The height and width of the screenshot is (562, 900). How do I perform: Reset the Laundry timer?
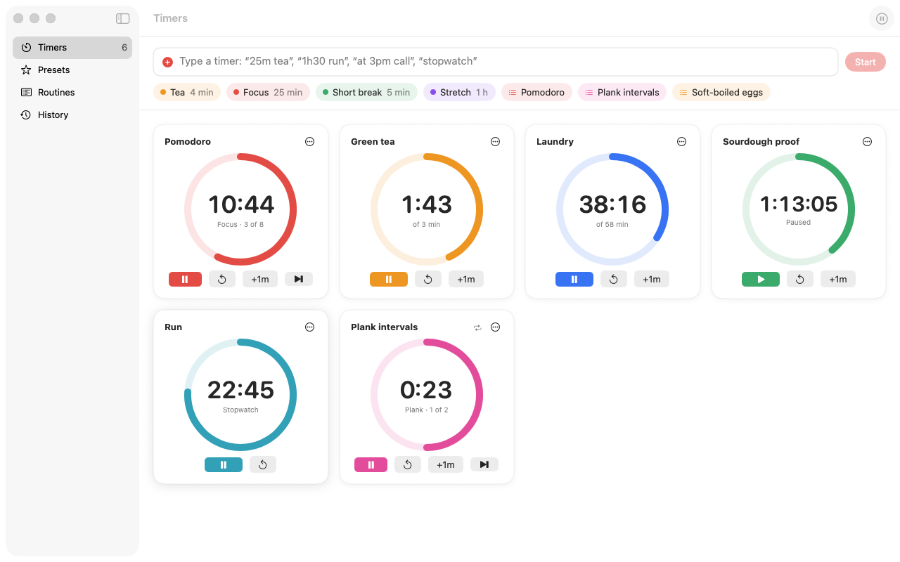click(614, 280)
